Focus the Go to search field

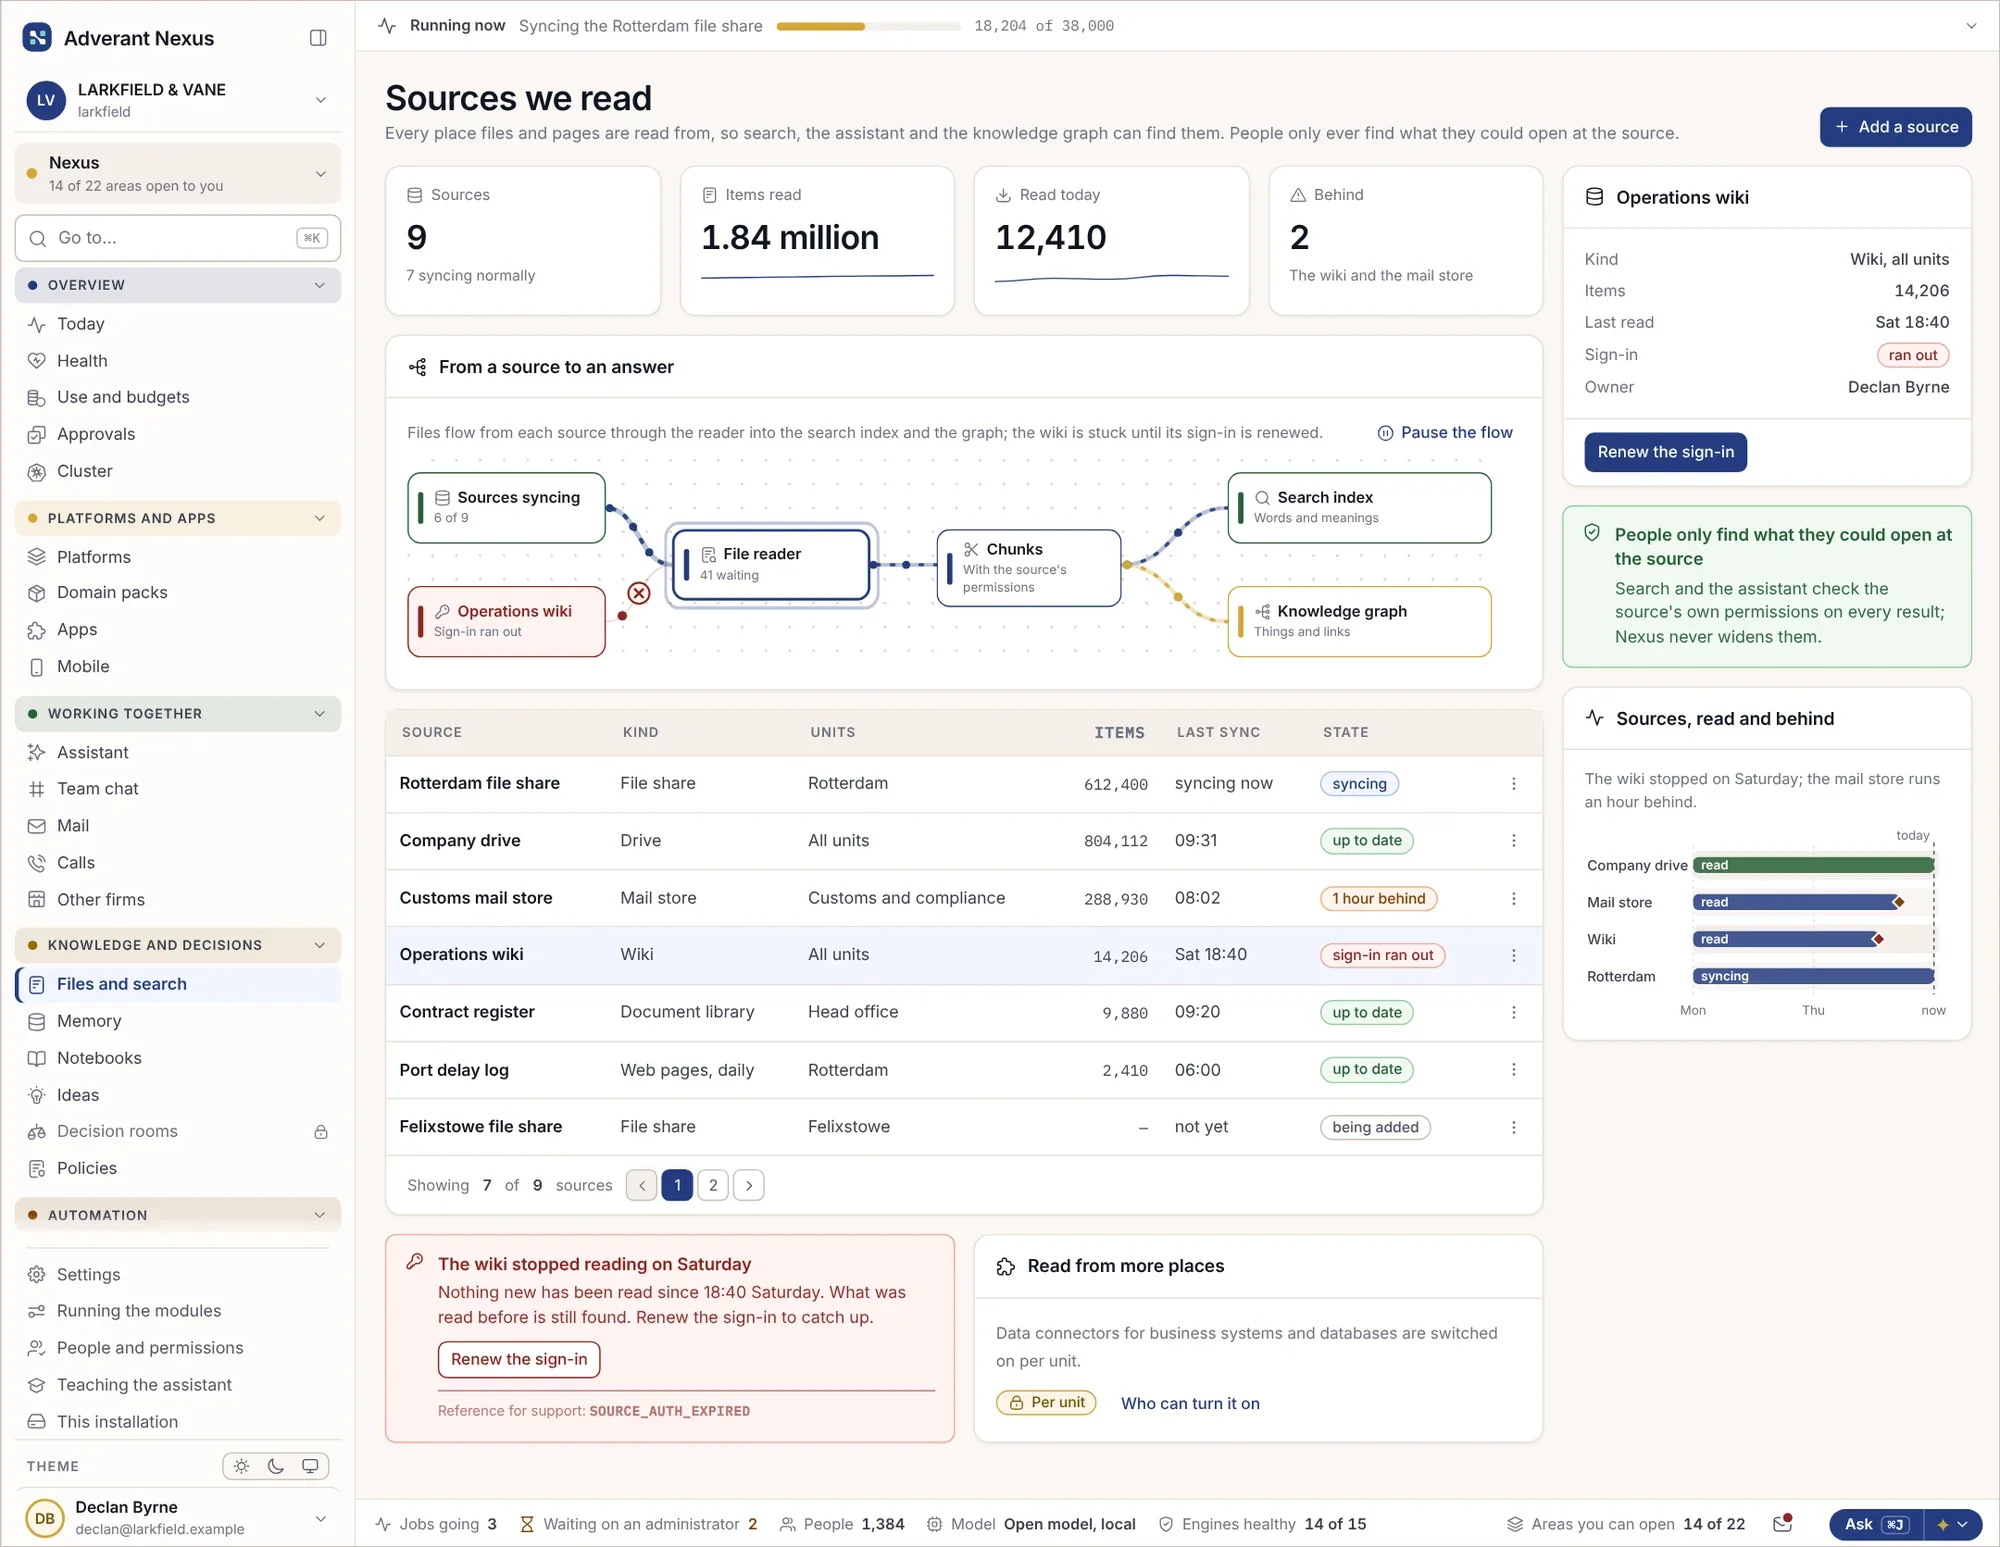[x=178, y=238]
